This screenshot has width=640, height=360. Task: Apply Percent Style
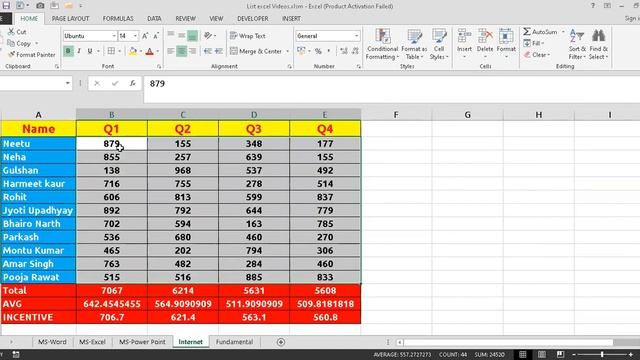click(x=318, y=51)
